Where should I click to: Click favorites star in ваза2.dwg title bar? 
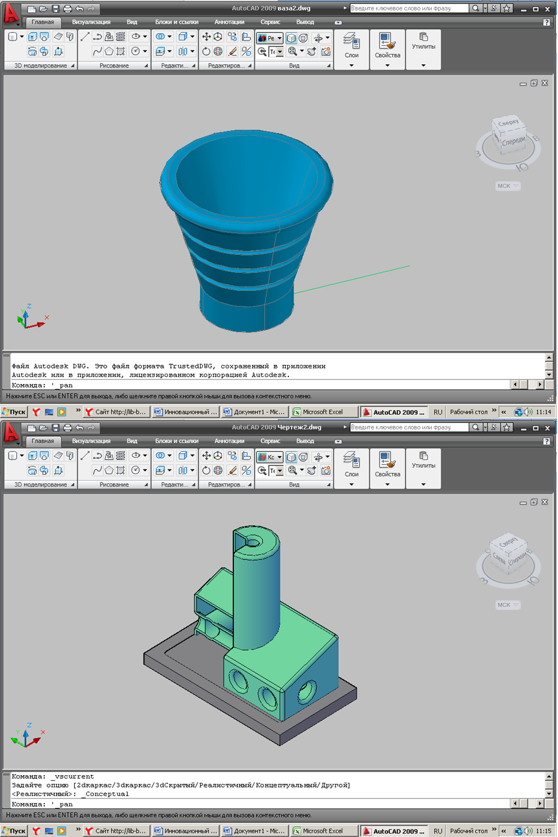click(x=507, y=9)
